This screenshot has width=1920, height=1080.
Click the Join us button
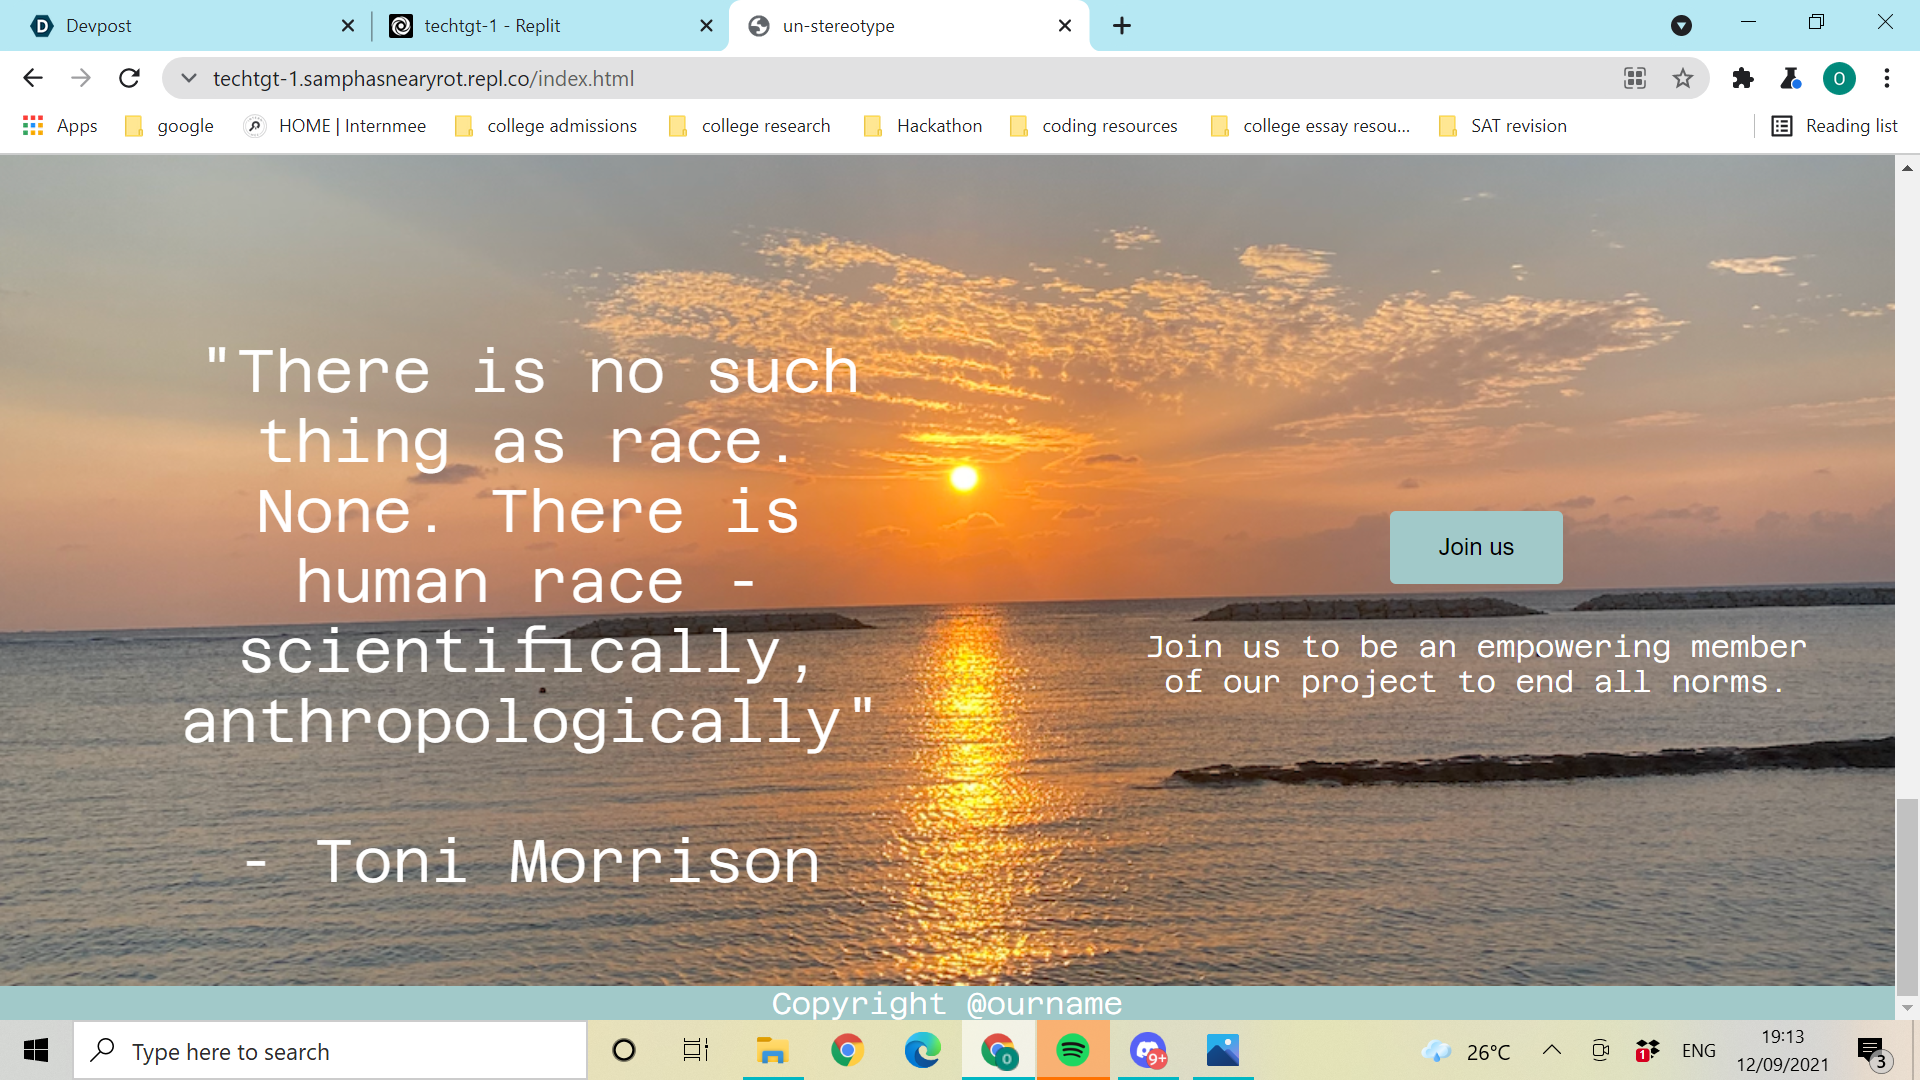tap(1475, 547)
